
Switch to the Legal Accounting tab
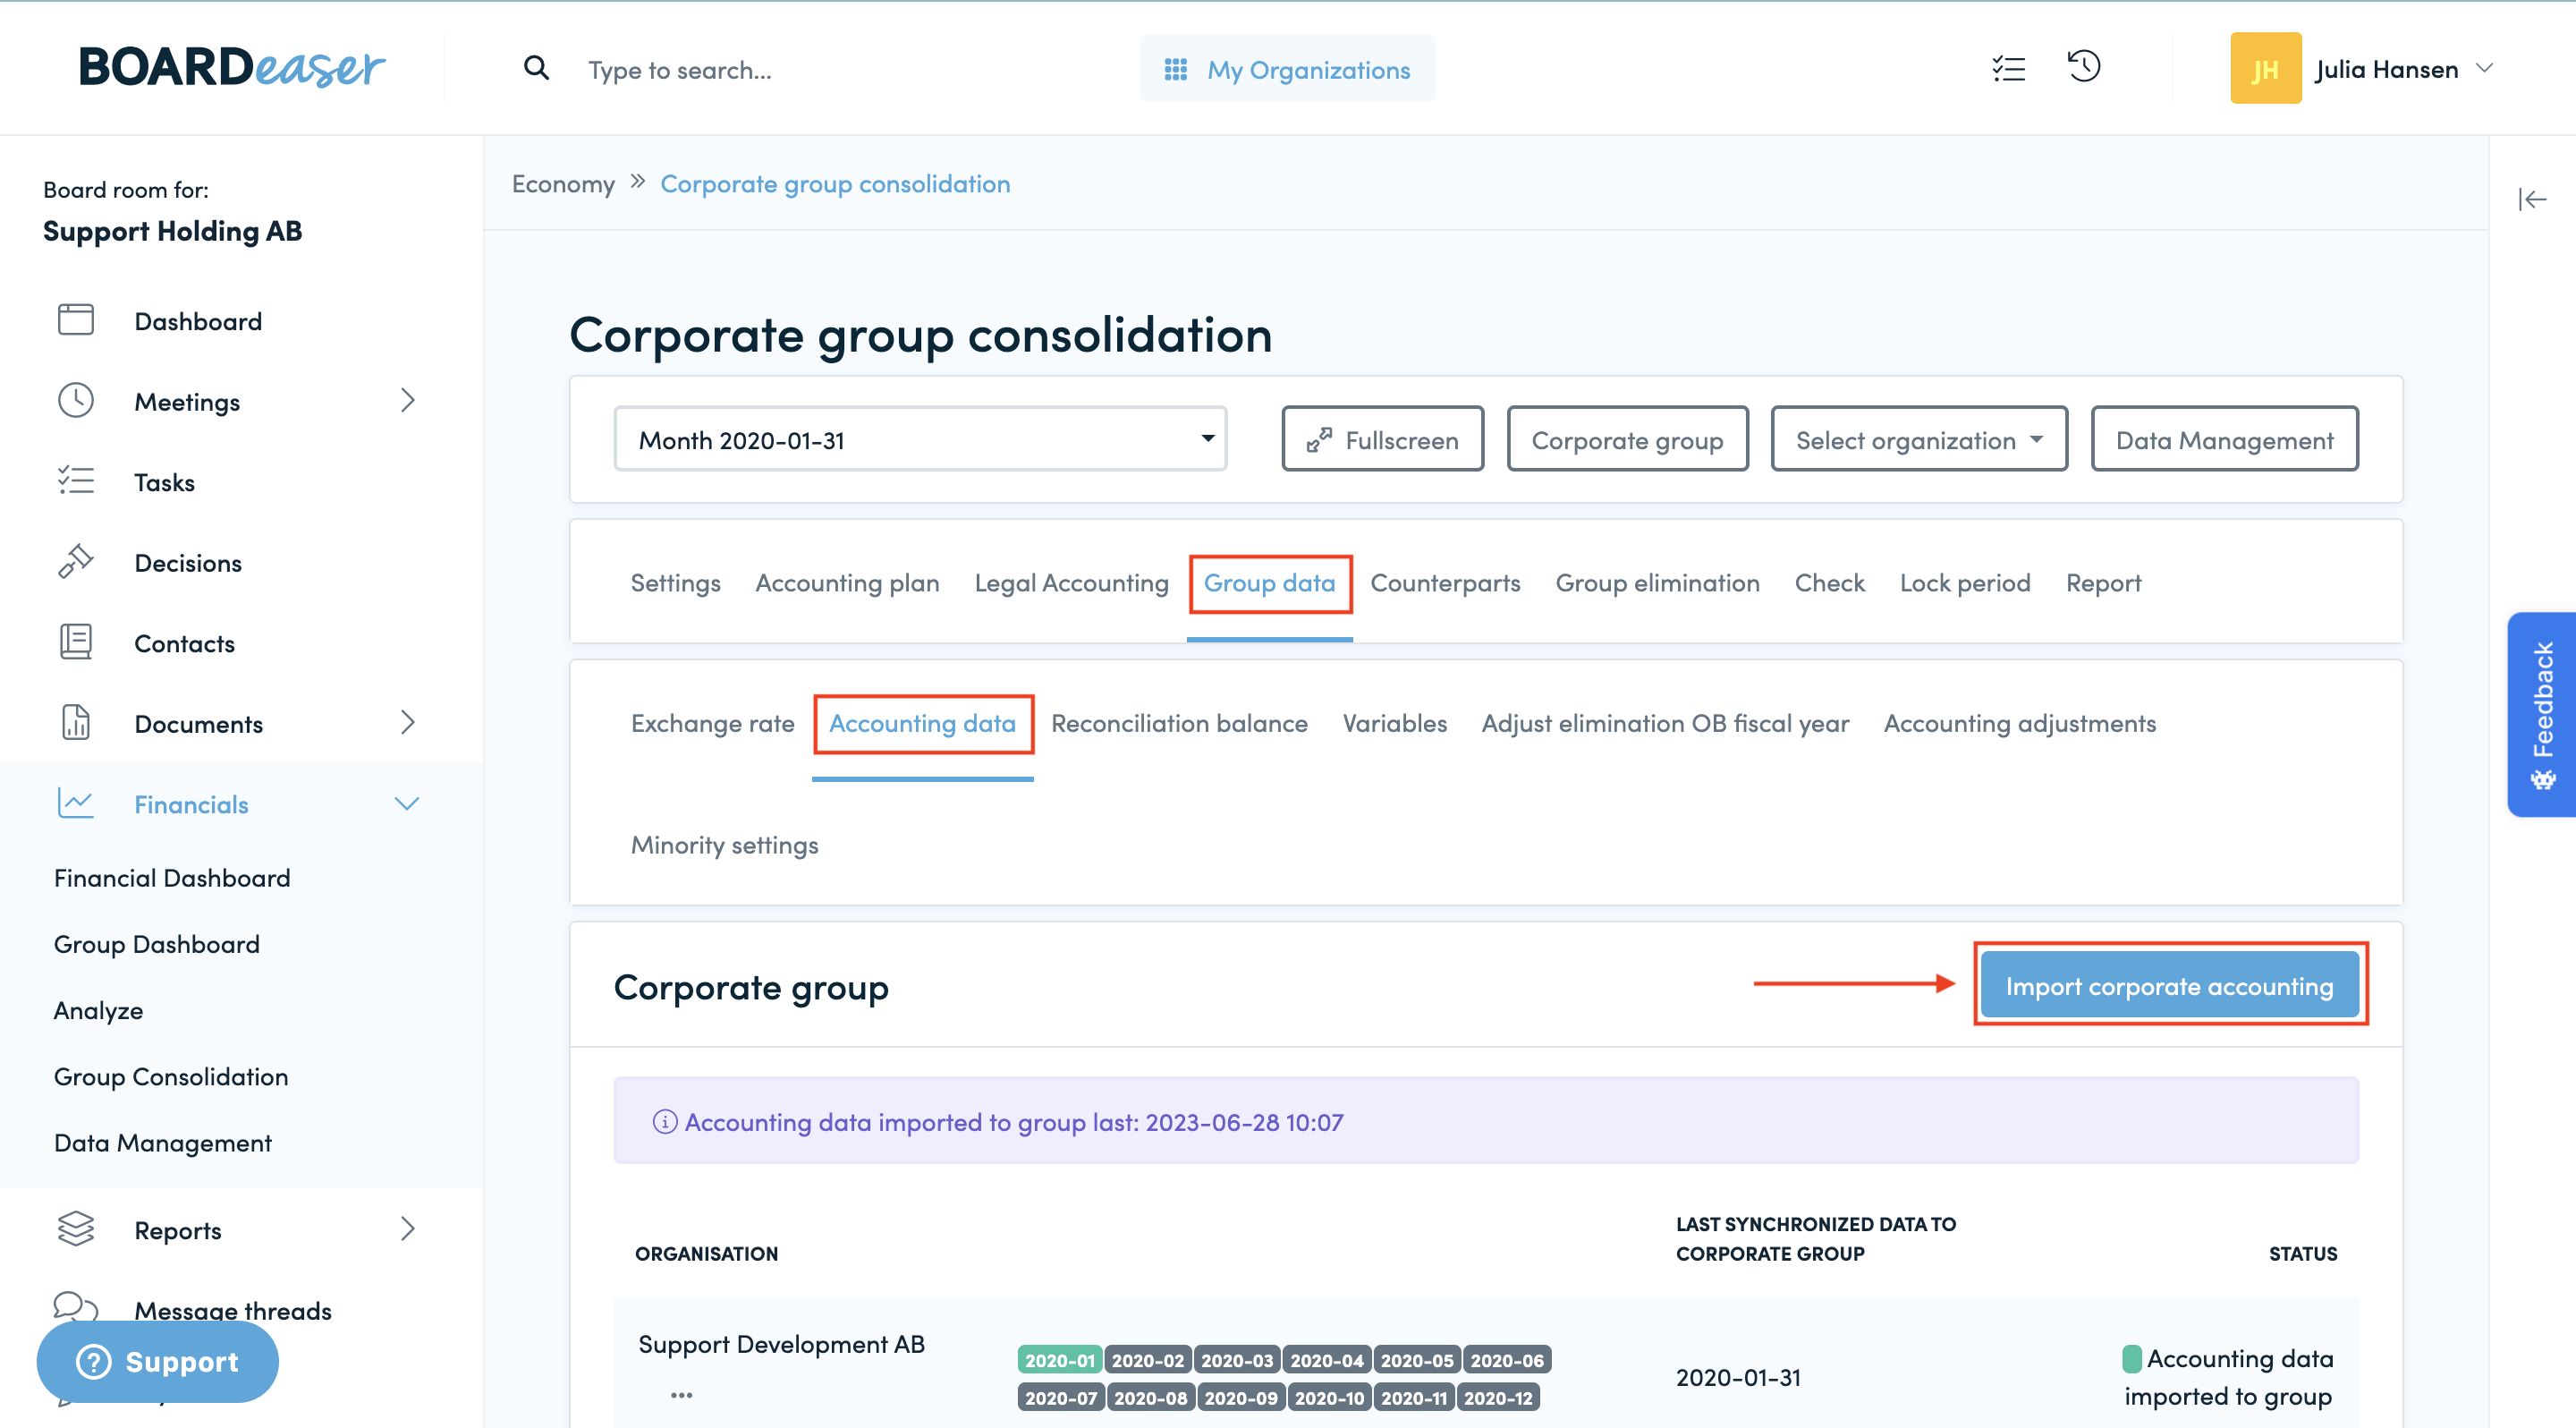pos(1071,583)
